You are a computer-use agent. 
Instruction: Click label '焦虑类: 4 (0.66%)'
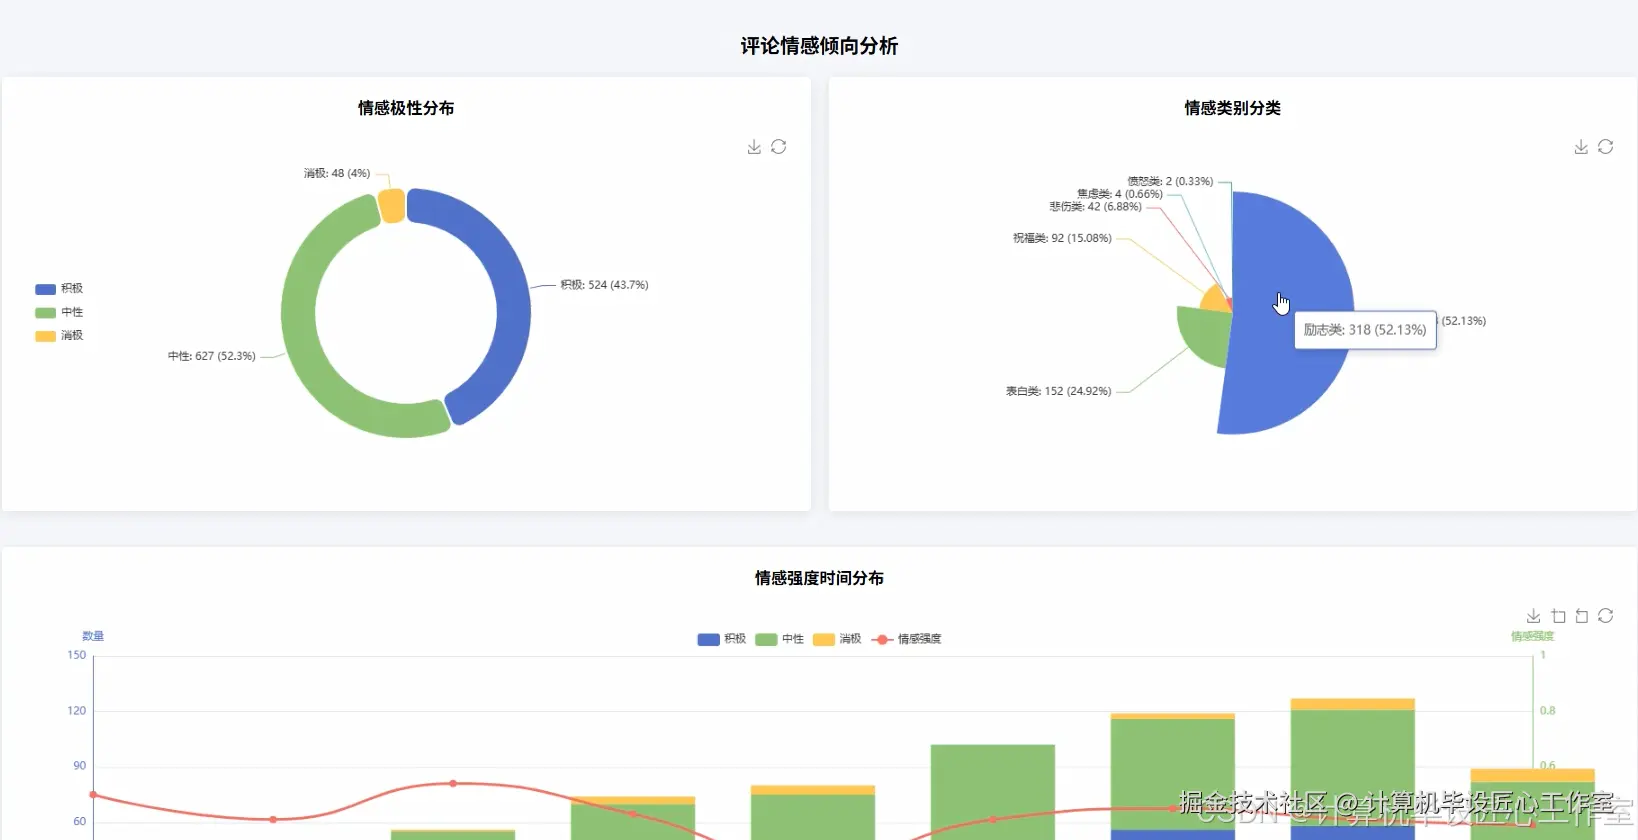[1120, 194]
